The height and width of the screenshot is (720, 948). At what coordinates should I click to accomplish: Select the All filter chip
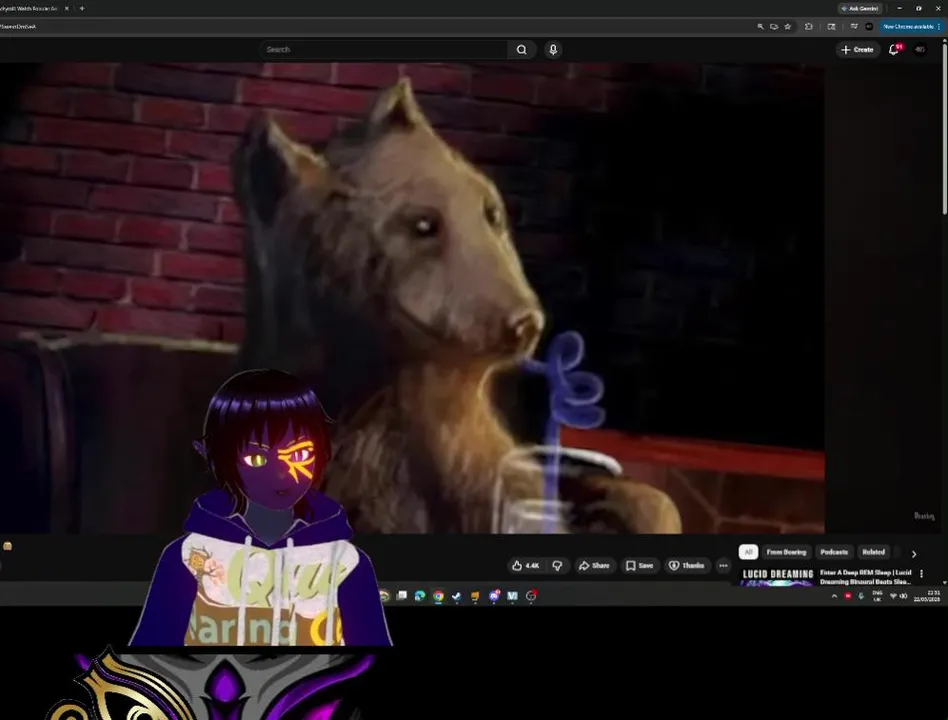(x=748, y=552)
